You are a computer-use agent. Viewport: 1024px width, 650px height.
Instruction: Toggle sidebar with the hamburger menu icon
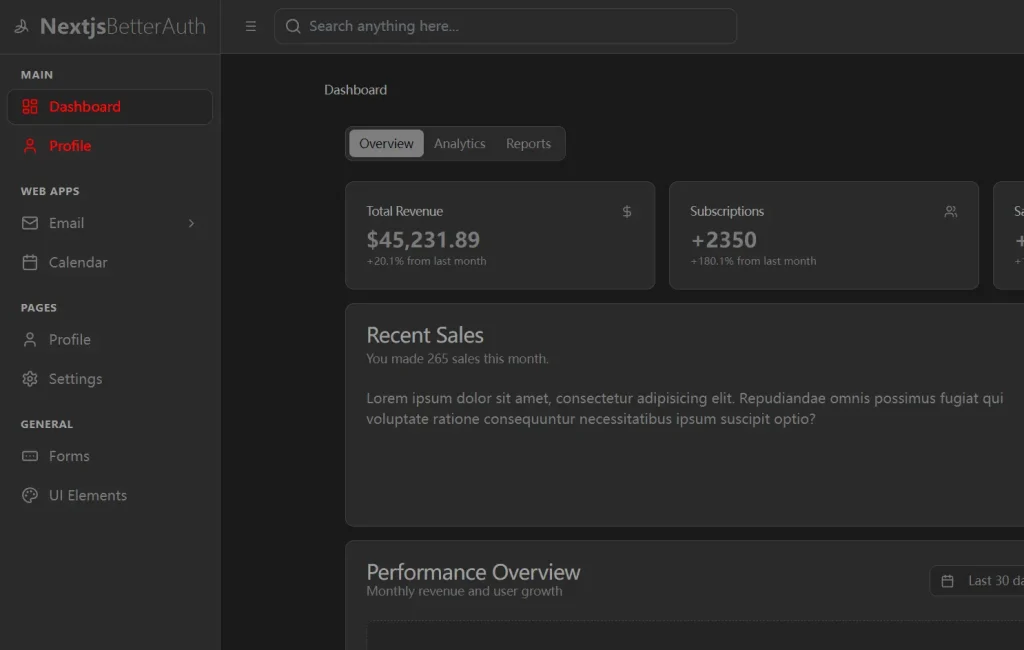point(251,27)
